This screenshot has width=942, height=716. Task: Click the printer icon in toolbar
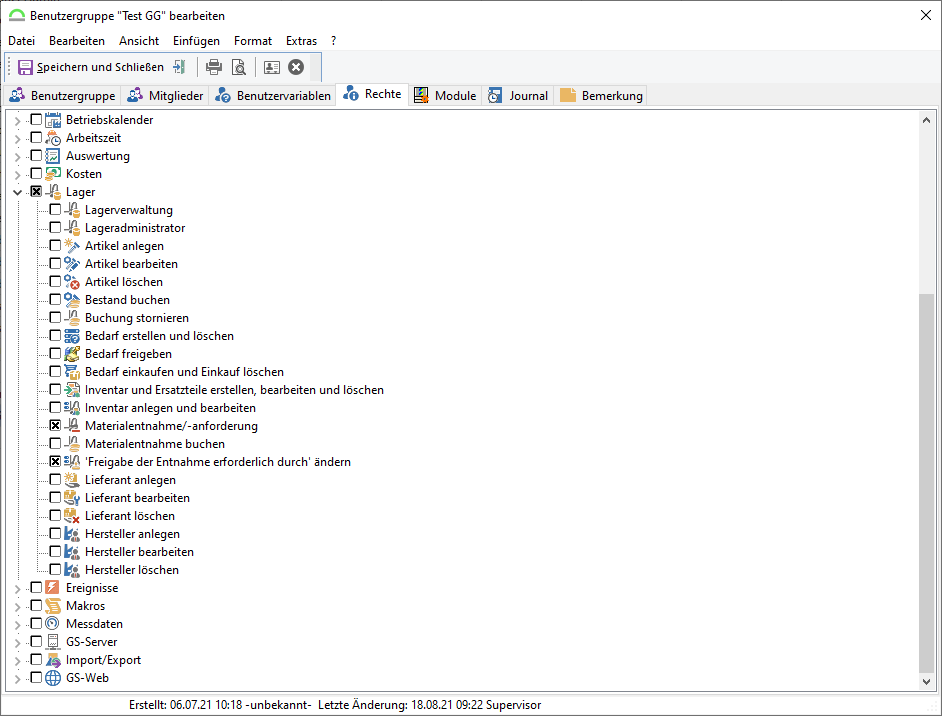click(214, 67)
